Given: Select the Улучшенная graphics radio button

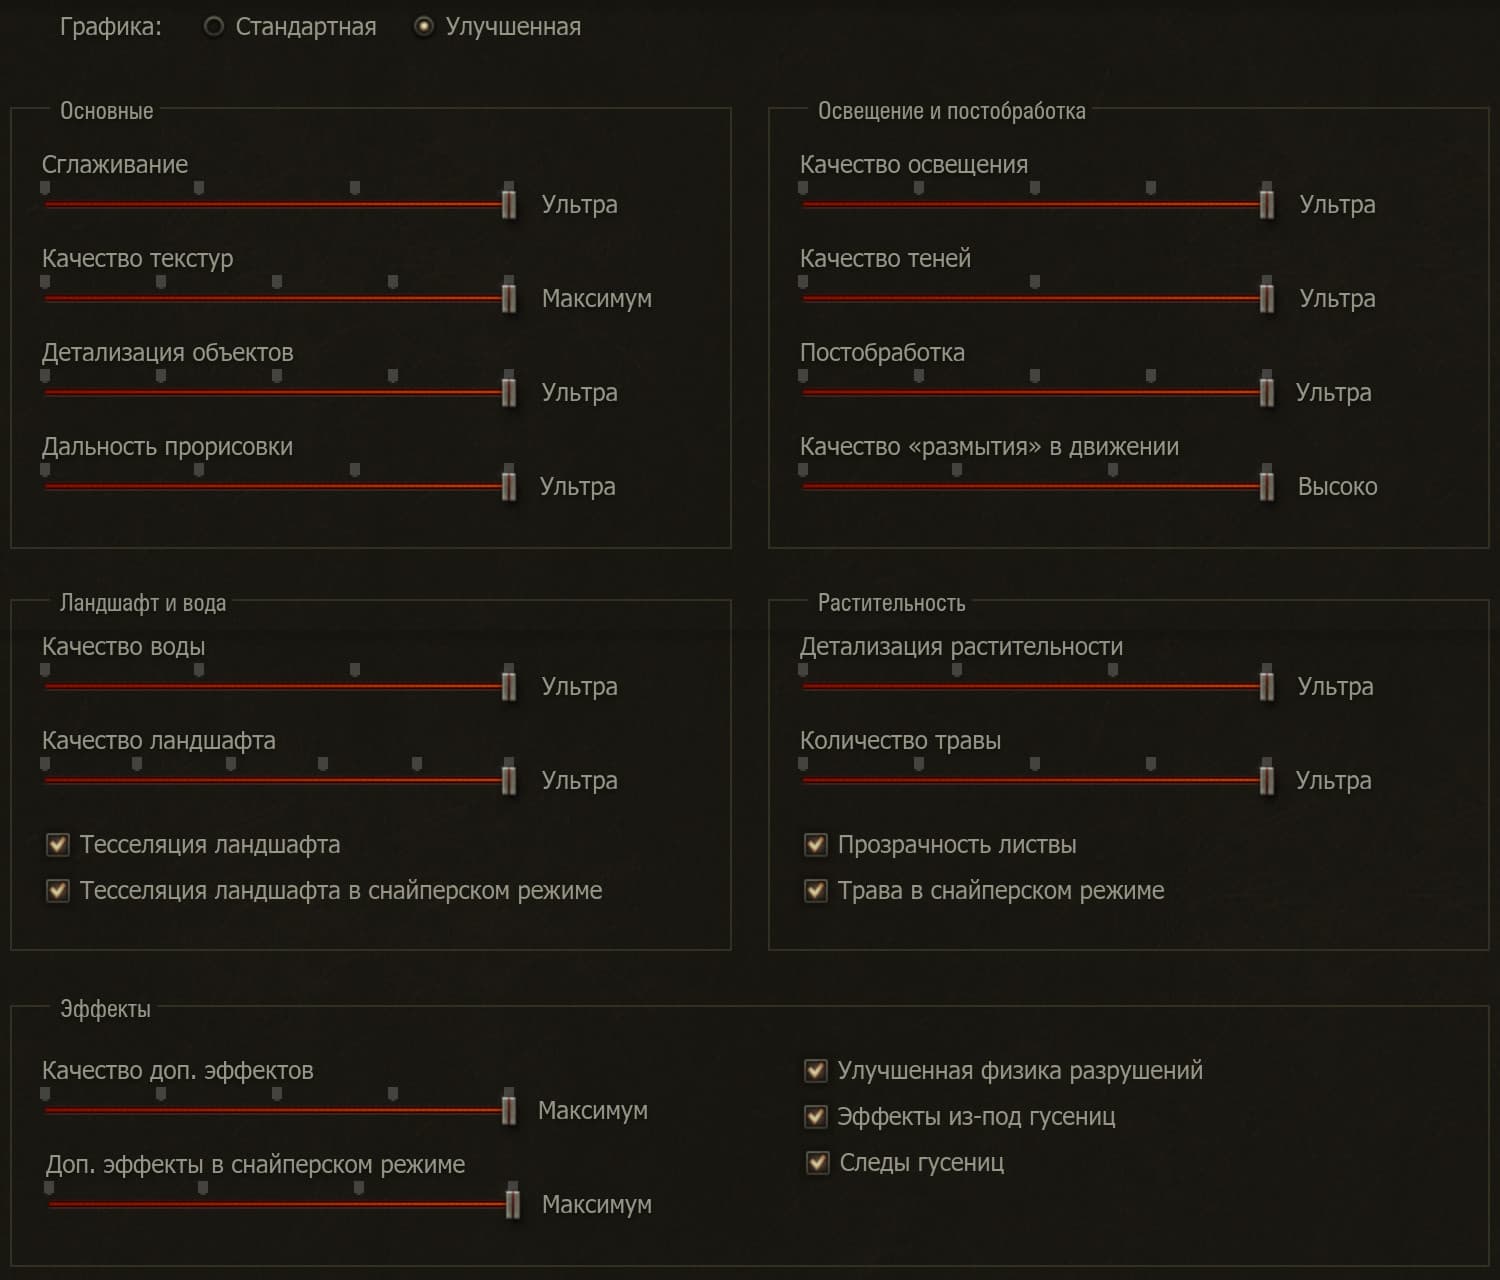Looking at the screenshot, I should pyautogui.click(x=424, y=27).
